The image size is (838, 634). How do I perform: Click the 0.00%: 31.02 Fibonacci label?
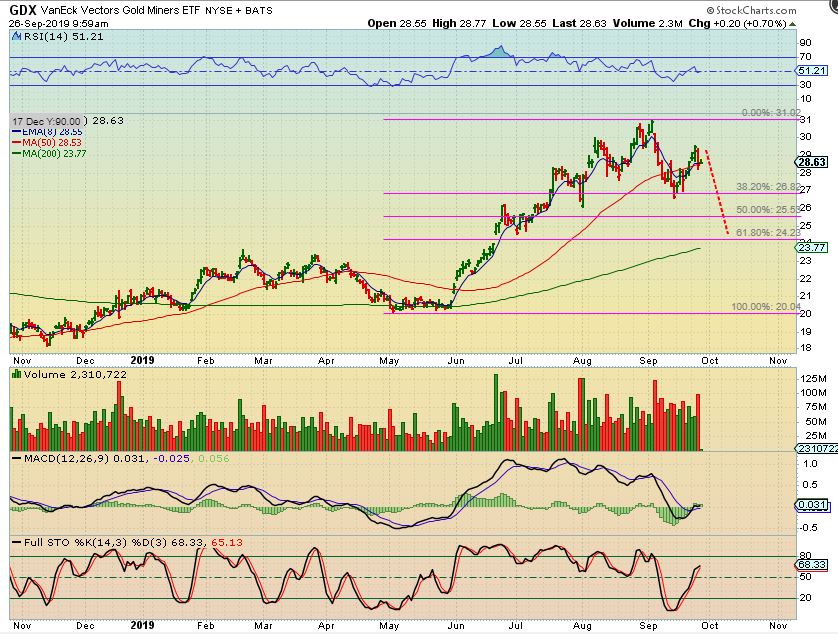pyautogui.click(x=771, y=113)
